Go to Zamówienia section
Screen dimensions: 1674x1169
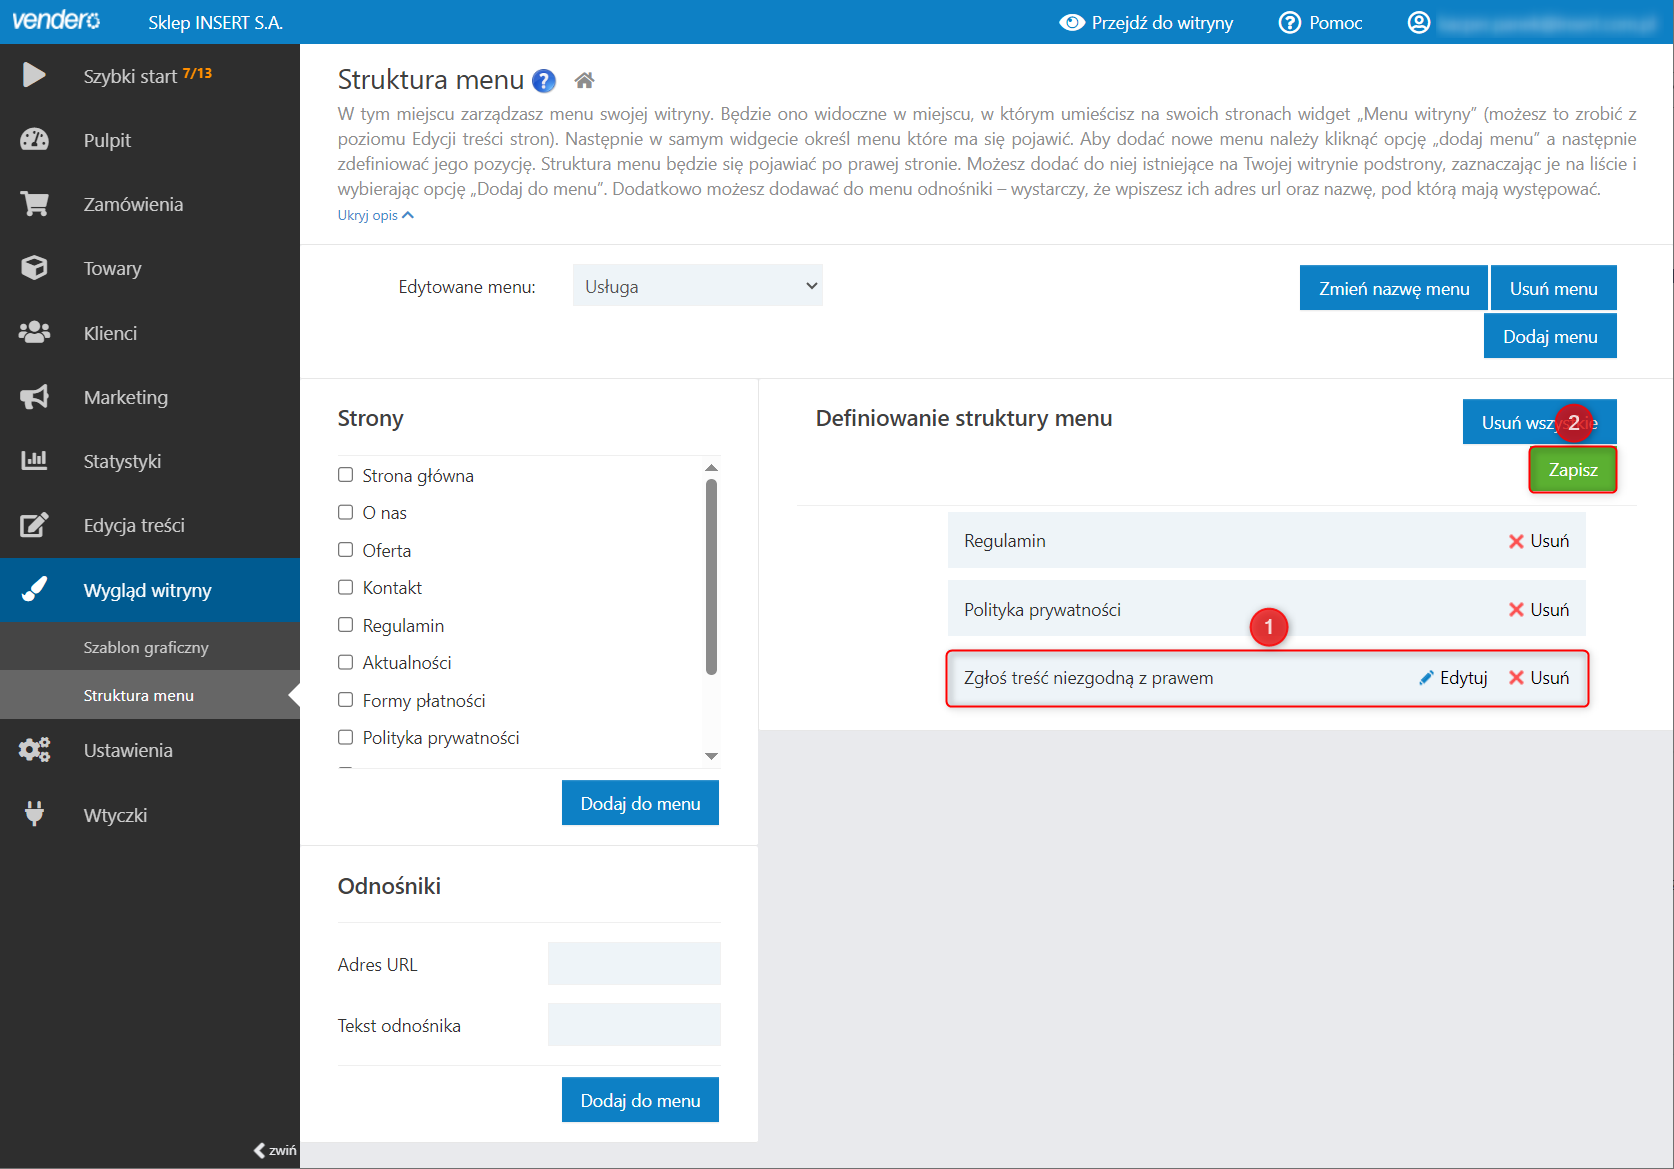[x=150, y=204]
